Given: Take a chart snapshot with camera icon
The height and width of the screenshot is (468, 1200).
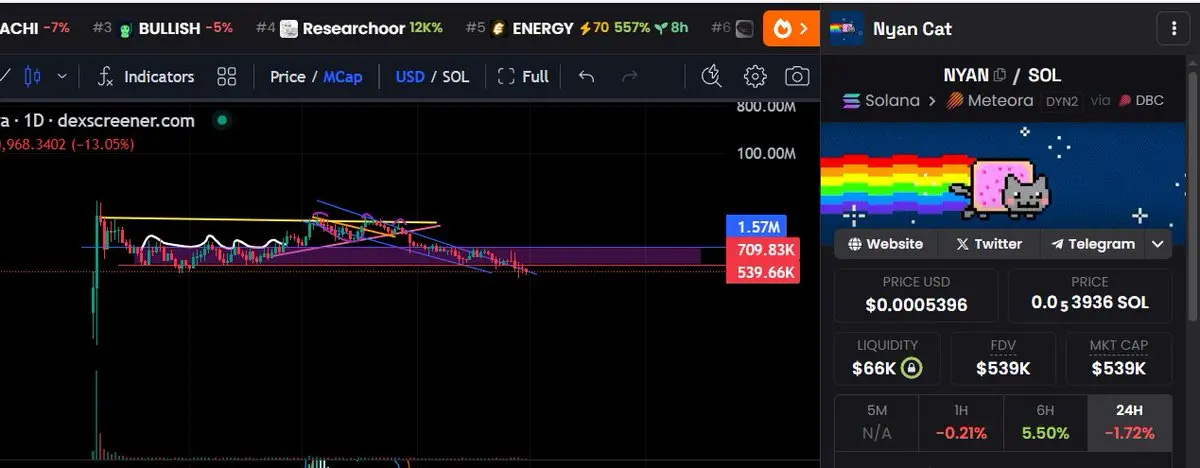Looking at the screenshot, I should pos(797,76).
